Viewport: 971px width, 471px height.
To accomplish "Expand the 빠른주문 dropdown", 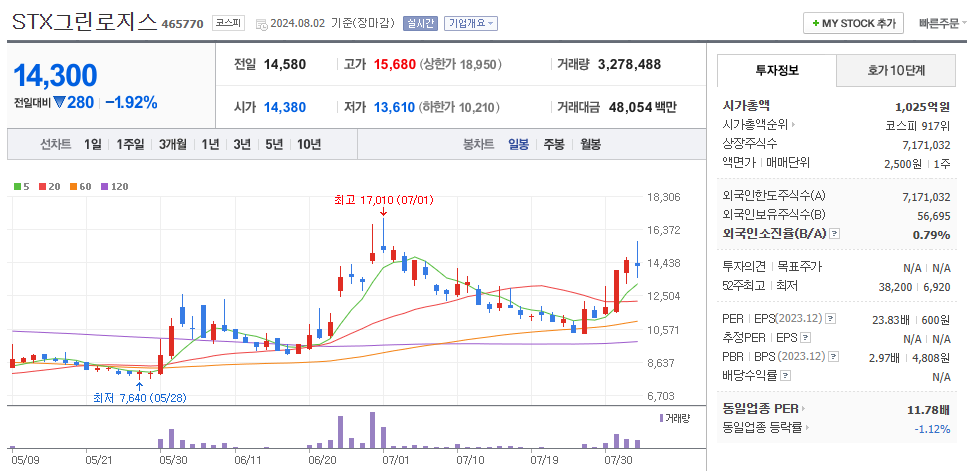I will tap(943, 24).
